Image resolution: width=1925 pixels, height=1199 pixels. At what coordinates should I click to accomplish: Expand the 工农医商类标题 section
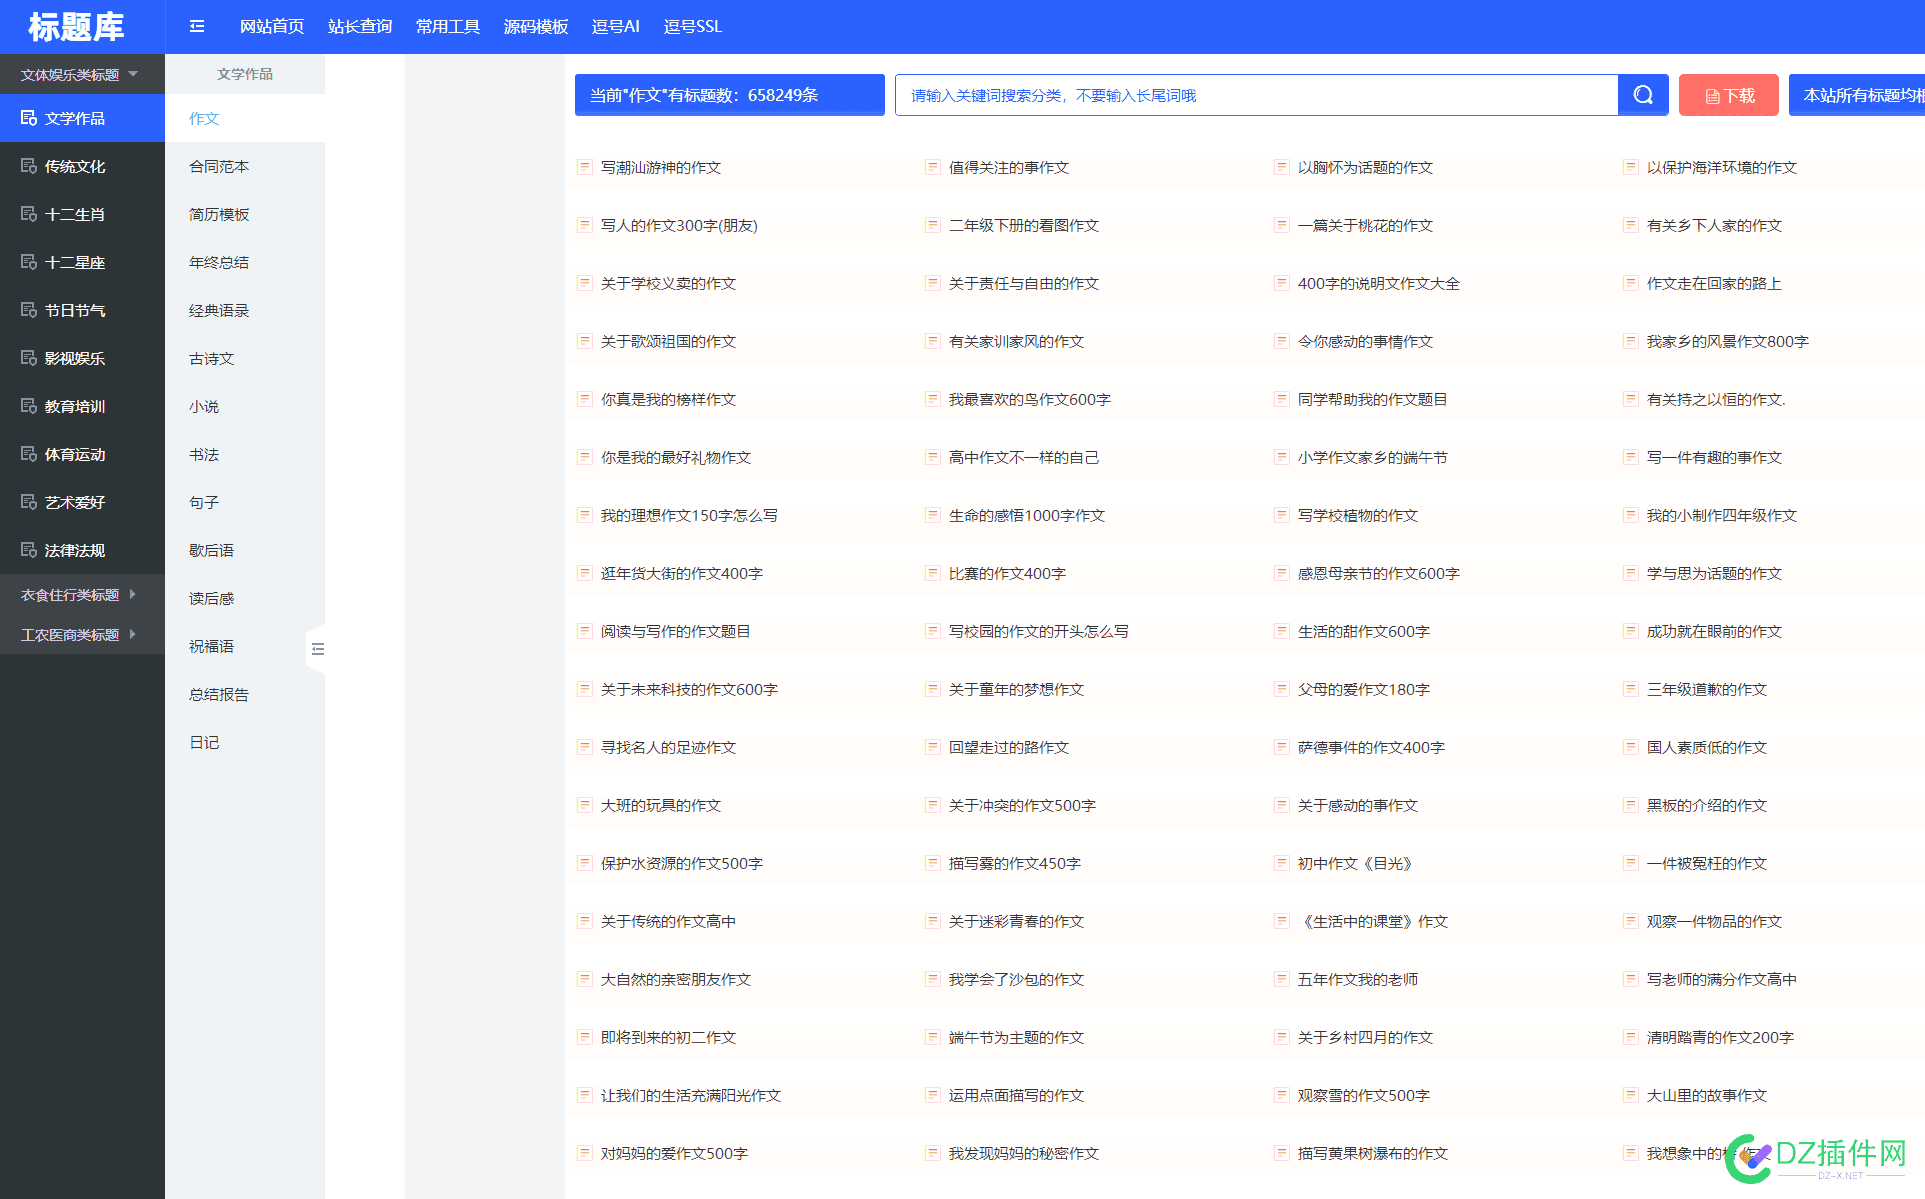point(82,634)
